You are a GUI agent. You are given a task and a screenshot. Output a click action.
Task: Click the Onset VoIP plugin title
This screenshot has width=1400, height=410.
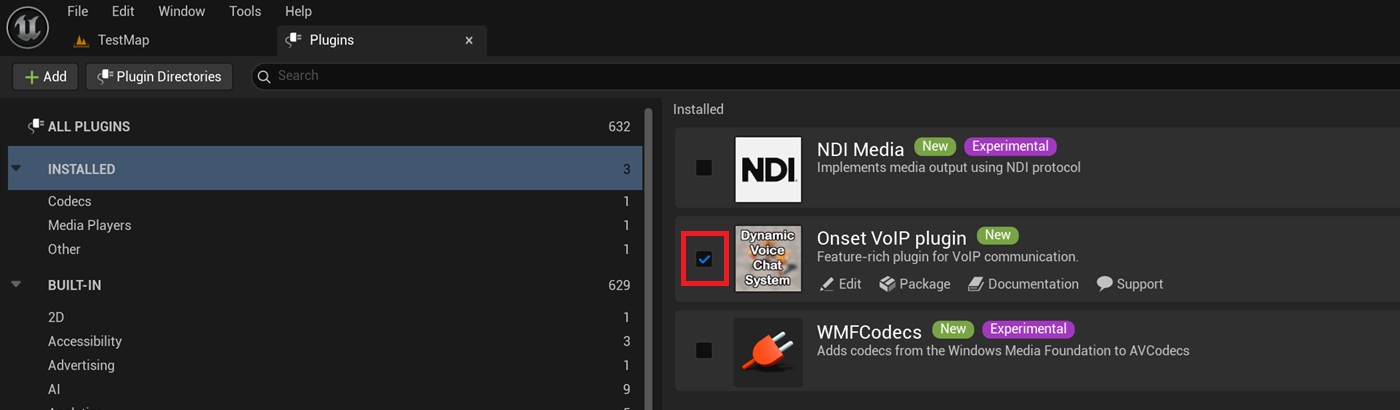coord(892,238)
